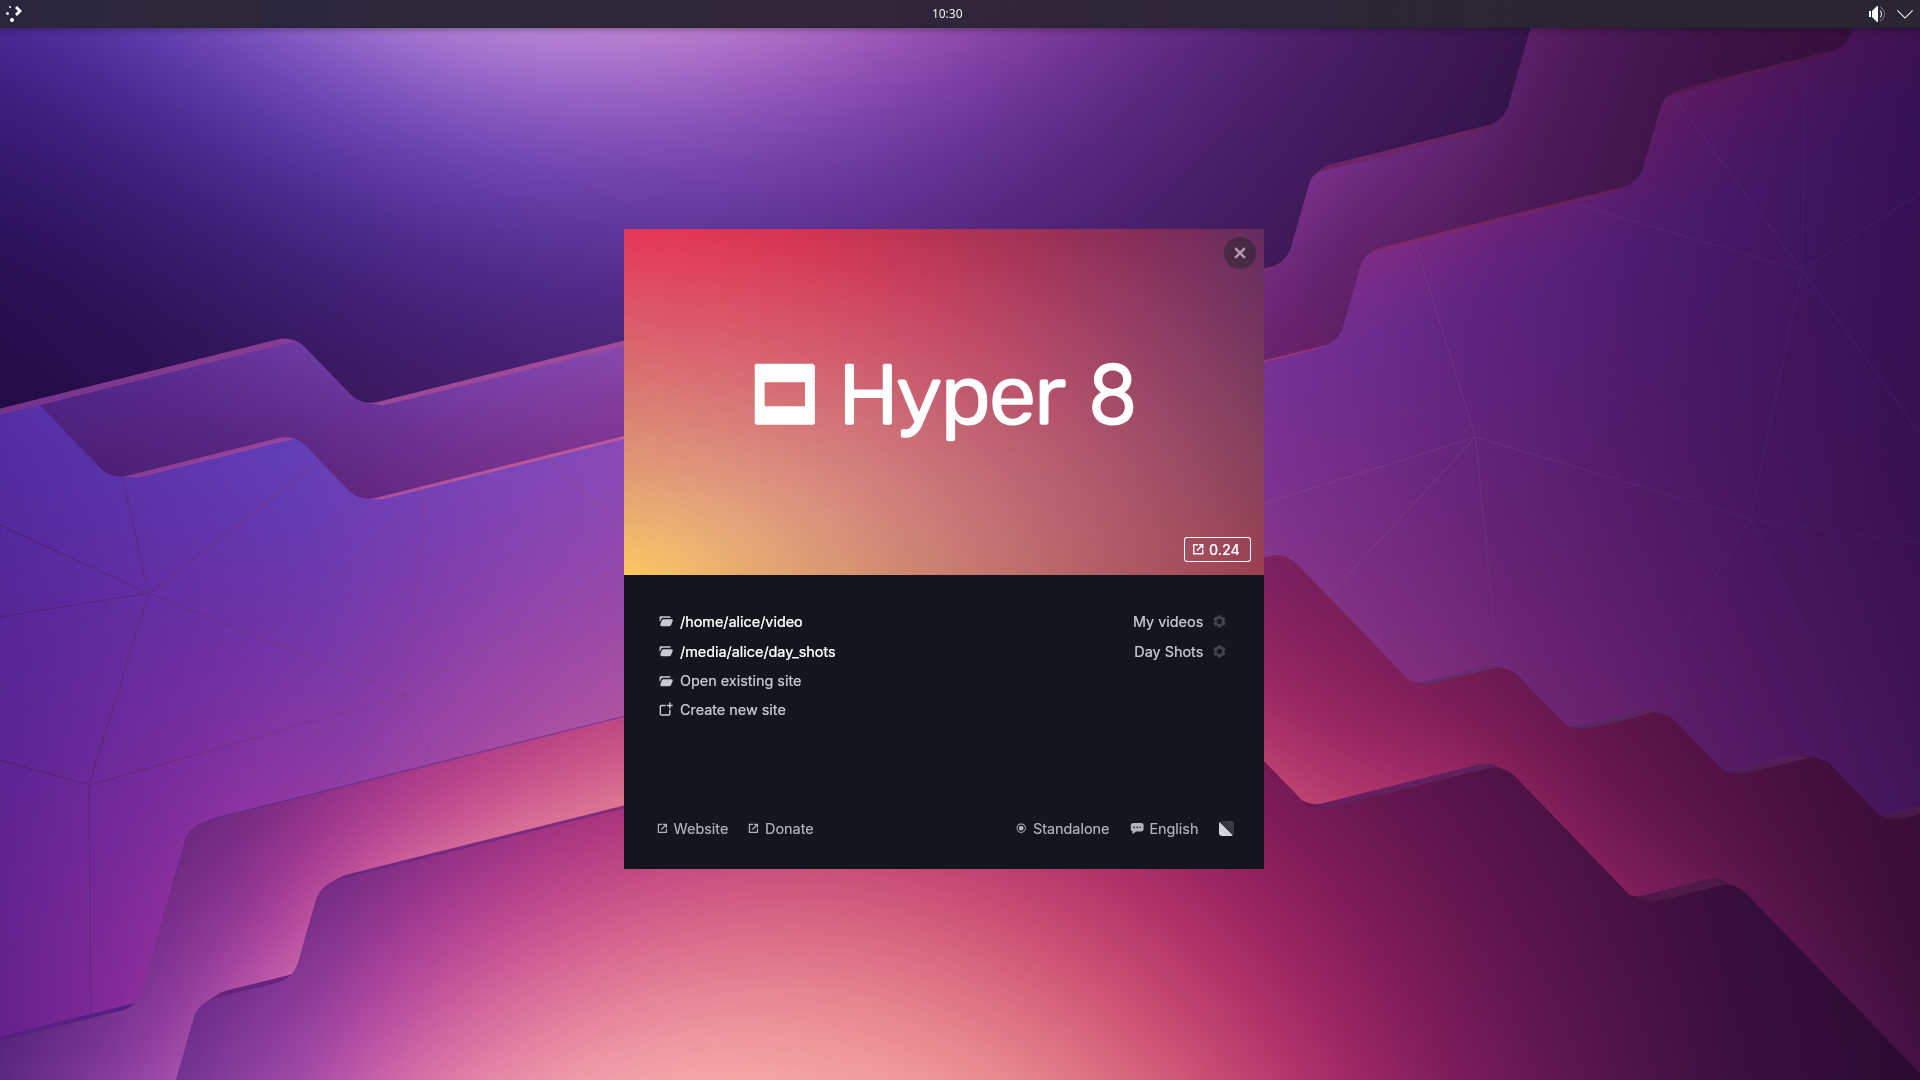Click the volume icon in the top bar

1876,14
